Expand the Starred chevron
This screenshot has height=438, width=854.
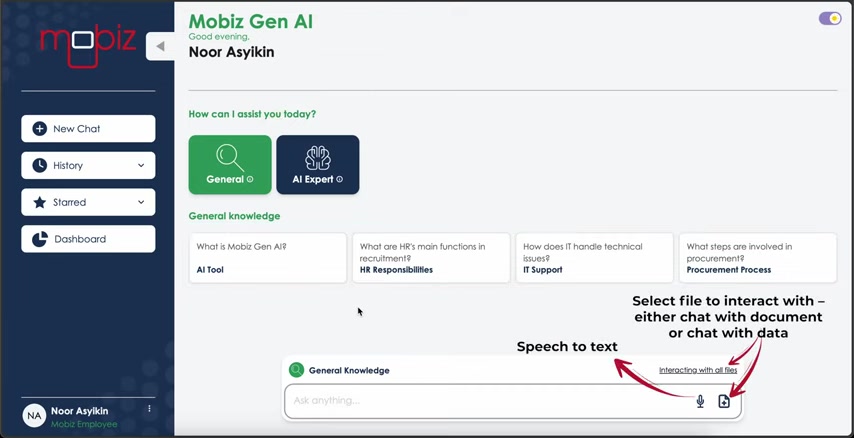coord(141,203)
